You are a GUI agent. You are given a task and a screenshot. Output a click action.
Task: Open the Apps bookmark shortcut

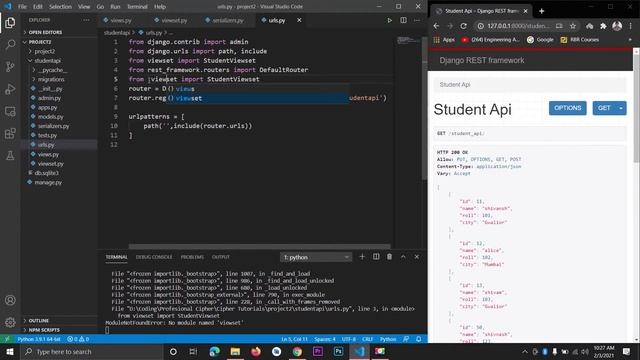click(x=444, y=40)
